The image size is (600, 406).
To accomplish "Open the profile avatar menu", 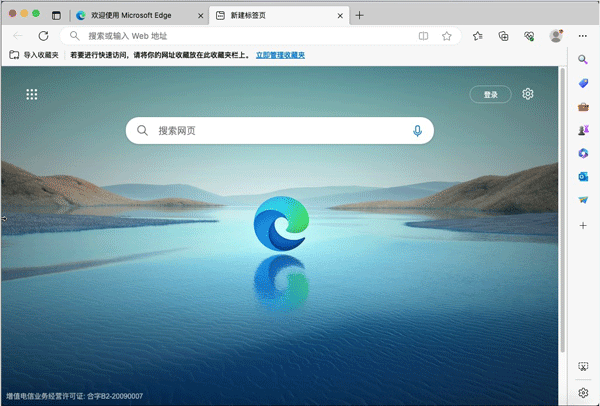I will pyautogui.click(x=556, y=36).
